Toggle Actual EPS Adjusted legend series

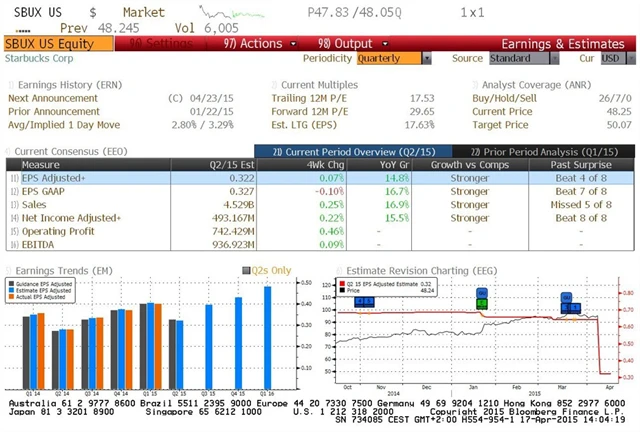click(x=11, y=296)
